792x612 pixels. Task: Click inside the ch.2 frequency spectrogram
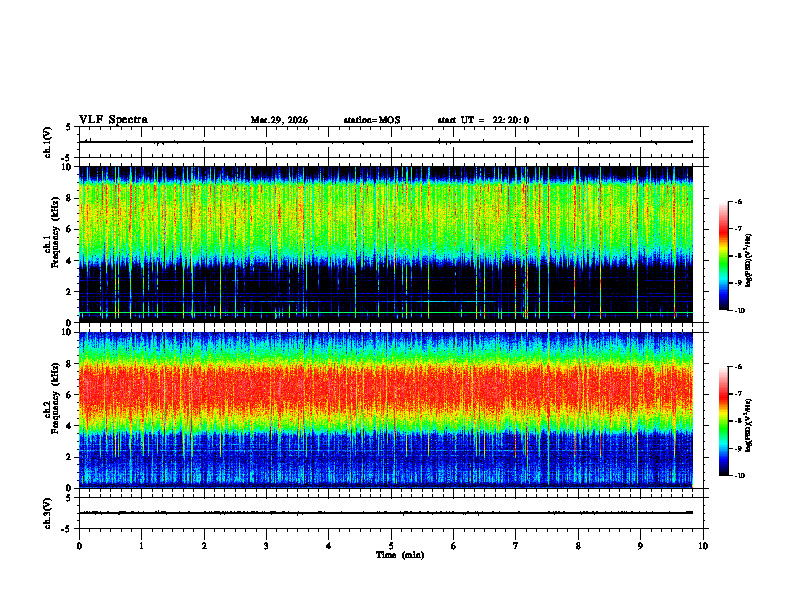click(385, 410)
